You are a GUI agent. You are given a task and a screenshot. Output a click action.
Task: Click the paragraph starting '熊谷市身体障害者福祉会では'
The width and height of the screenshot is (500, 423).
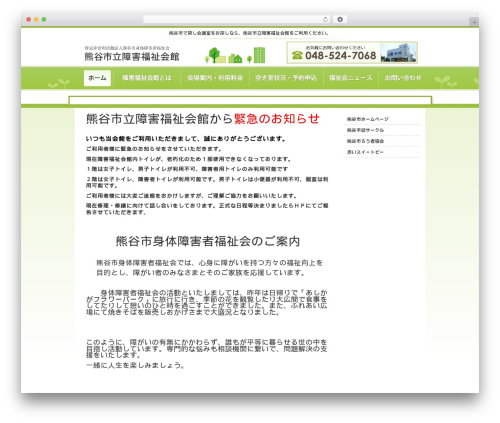click(x=209, y=268)
